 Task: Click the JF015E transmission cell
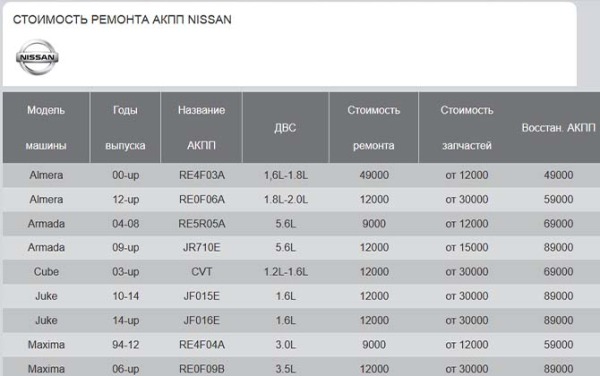tap(202, 296)
